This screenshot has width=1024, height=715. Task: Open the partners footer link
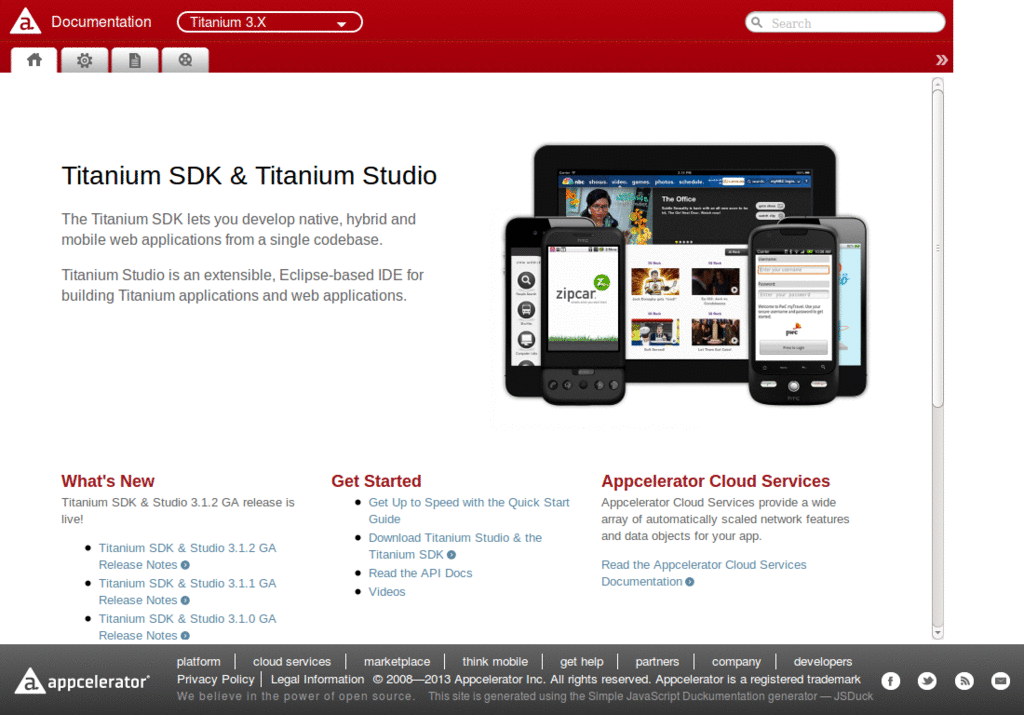pyautogui.click(x=657, y=661)
